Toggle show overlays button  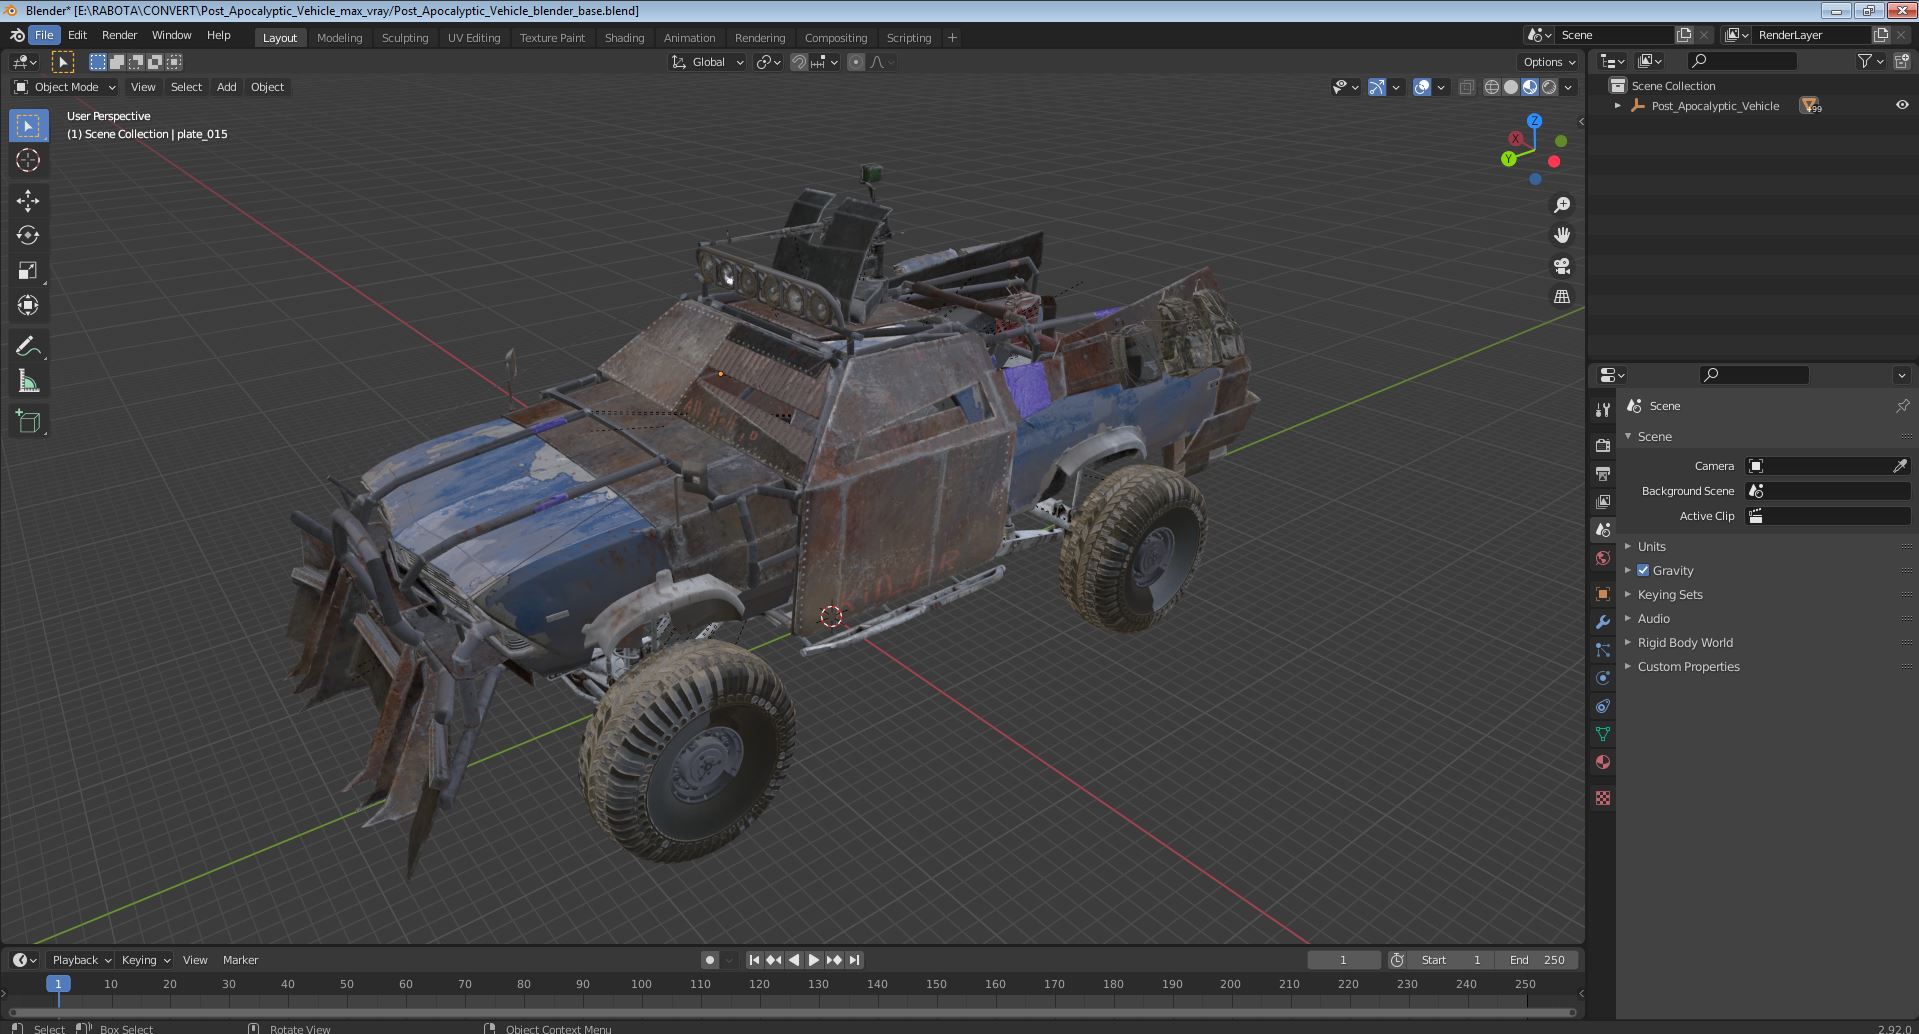(x=1422, y=87)
